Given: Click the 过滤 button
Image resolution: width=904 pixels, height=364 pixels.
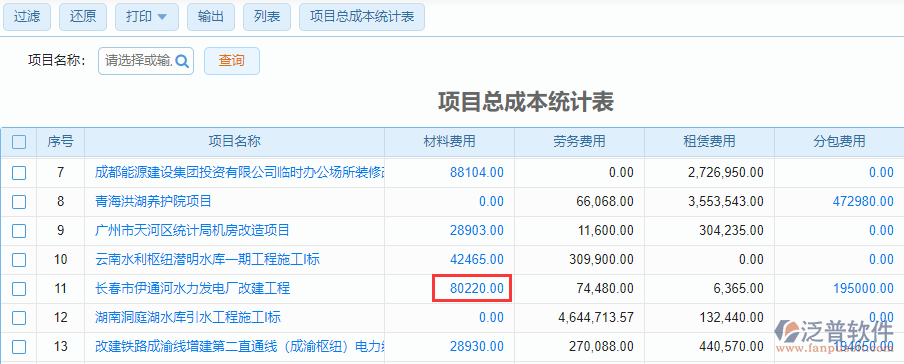Looking at the screenshot, I should (27, 17).
